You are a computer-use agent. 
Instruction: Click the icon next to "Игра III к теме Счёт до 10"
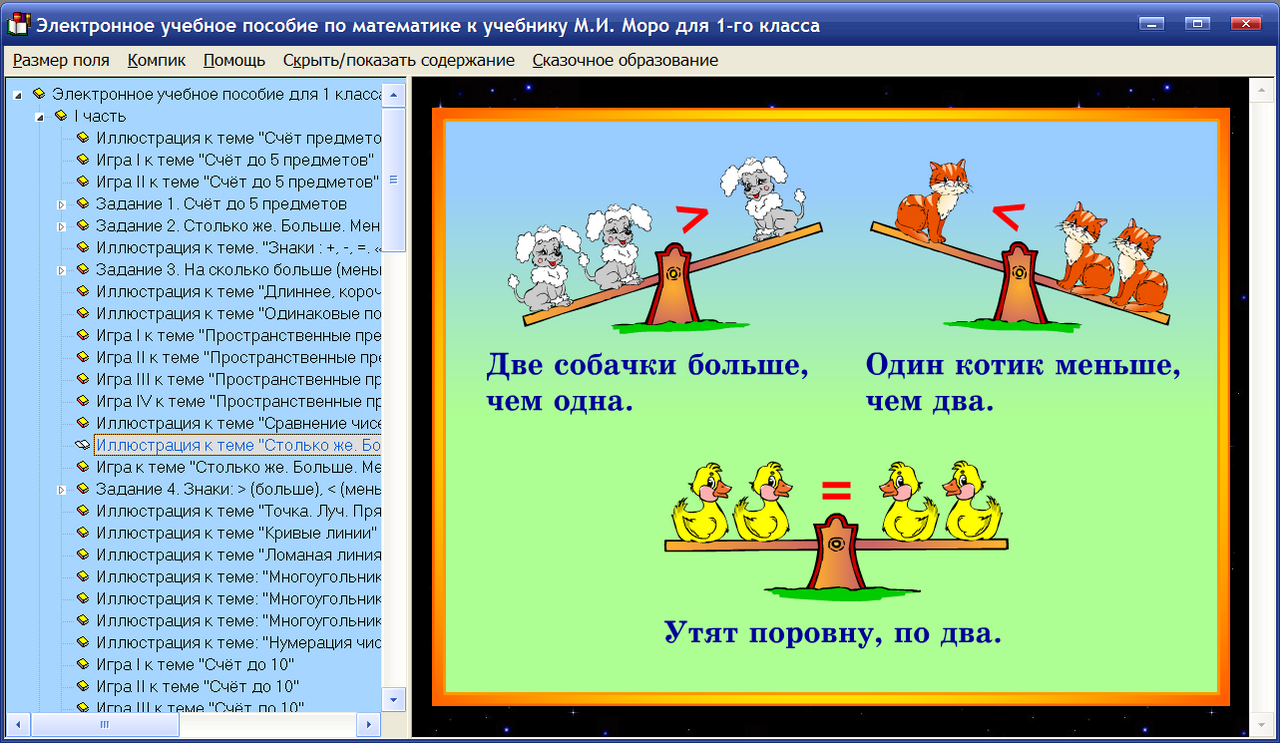(x=84, y=709)
